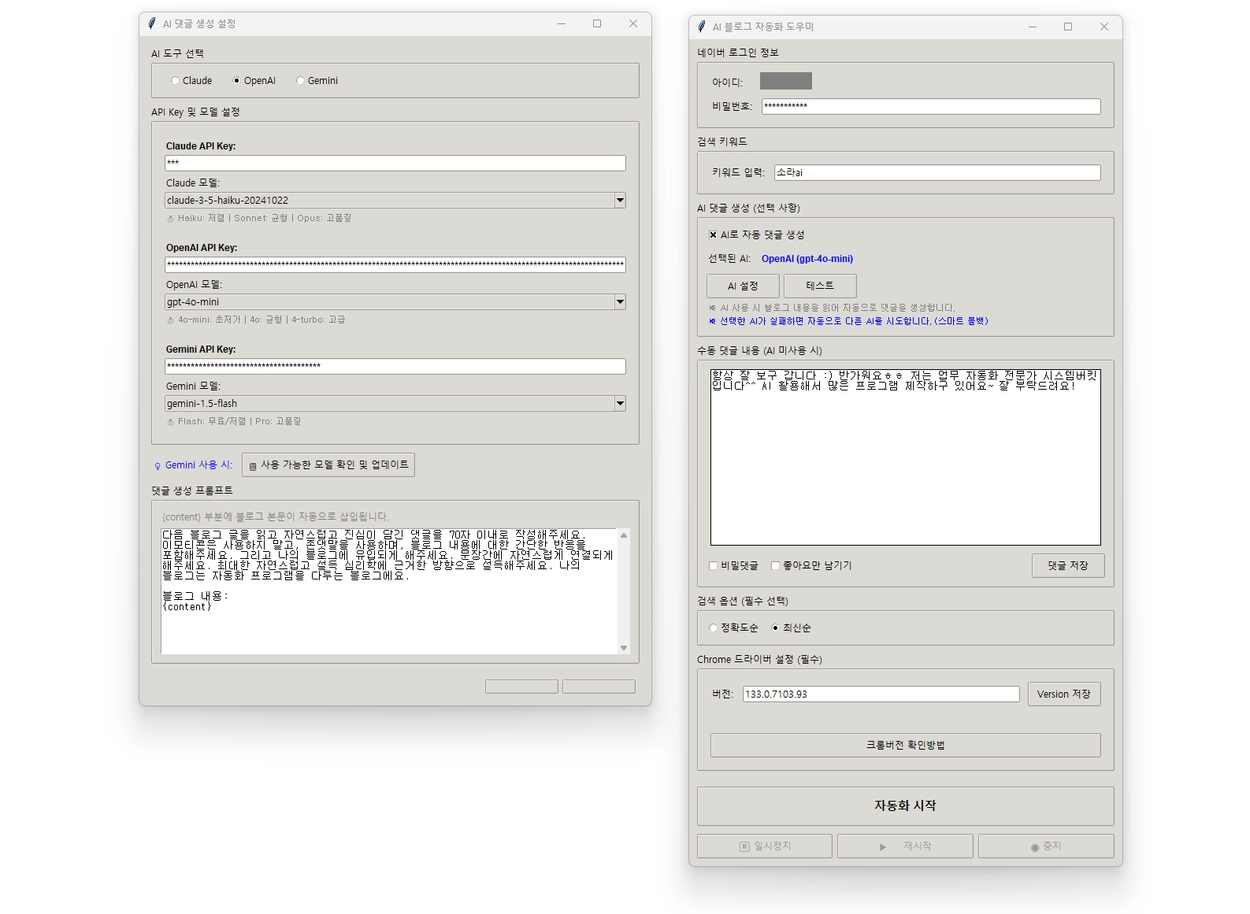Open the Chrome version check guide button
1250x914 pixels.
[x=904, y=745]
